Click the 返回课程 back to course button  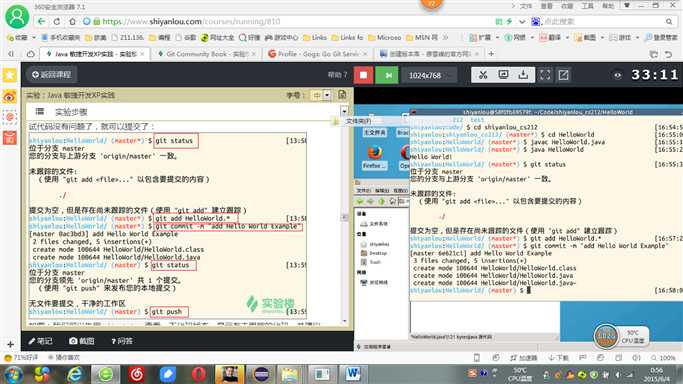(x=51, y=75)
